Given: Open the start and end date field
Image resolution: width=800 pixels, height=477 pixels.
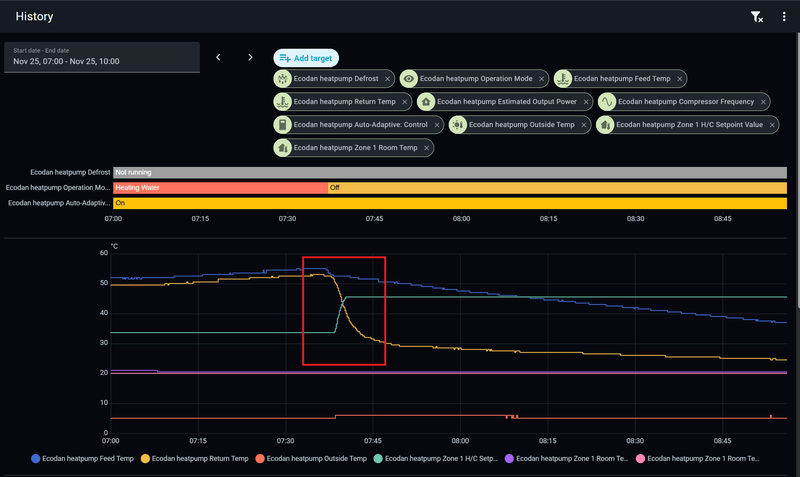Looking at the screenshot, I should 102,57.
